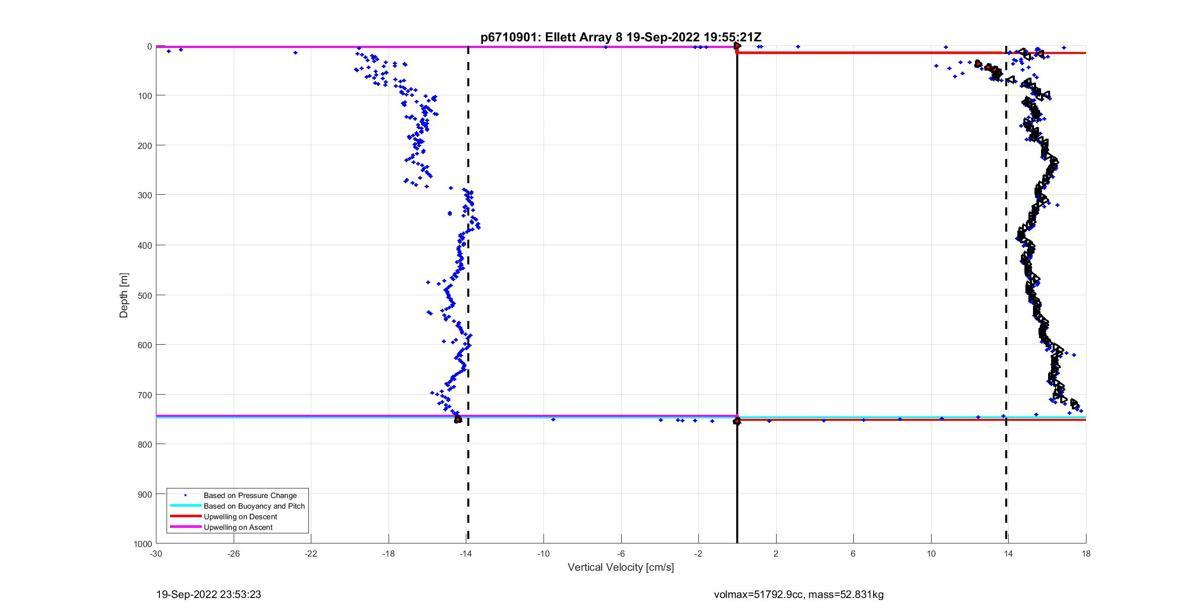Click the depth tick label '100'
Screen dimensions: 1200x611
point(144,96)
